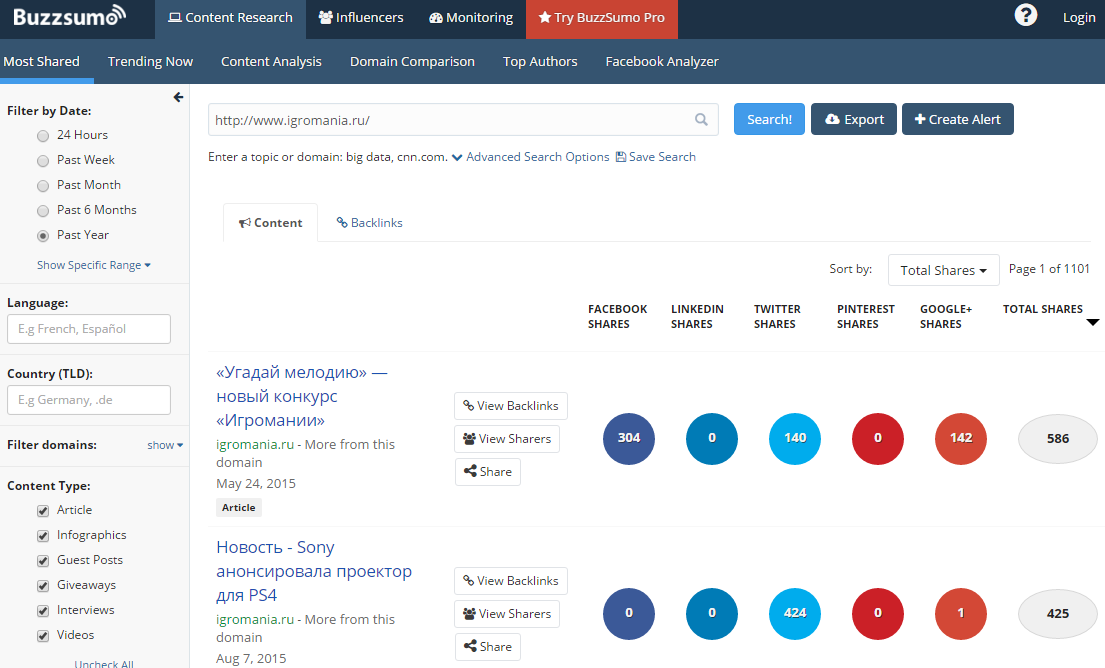Click Save Search link

pos(655,156)
